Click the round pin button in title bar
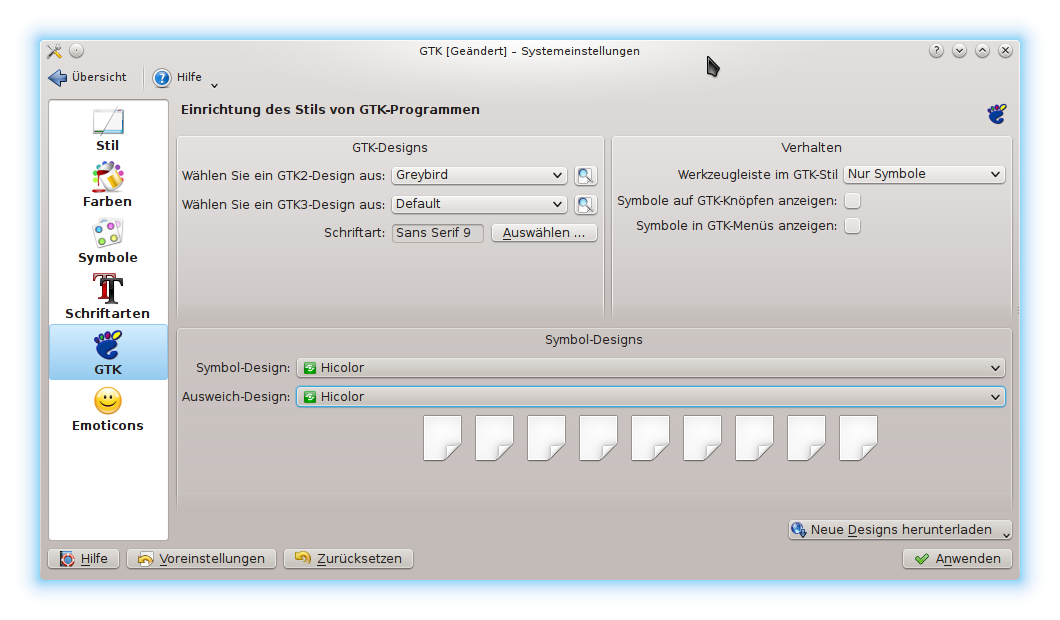This screenshot has width=1060, height=620. pos(76,51)
